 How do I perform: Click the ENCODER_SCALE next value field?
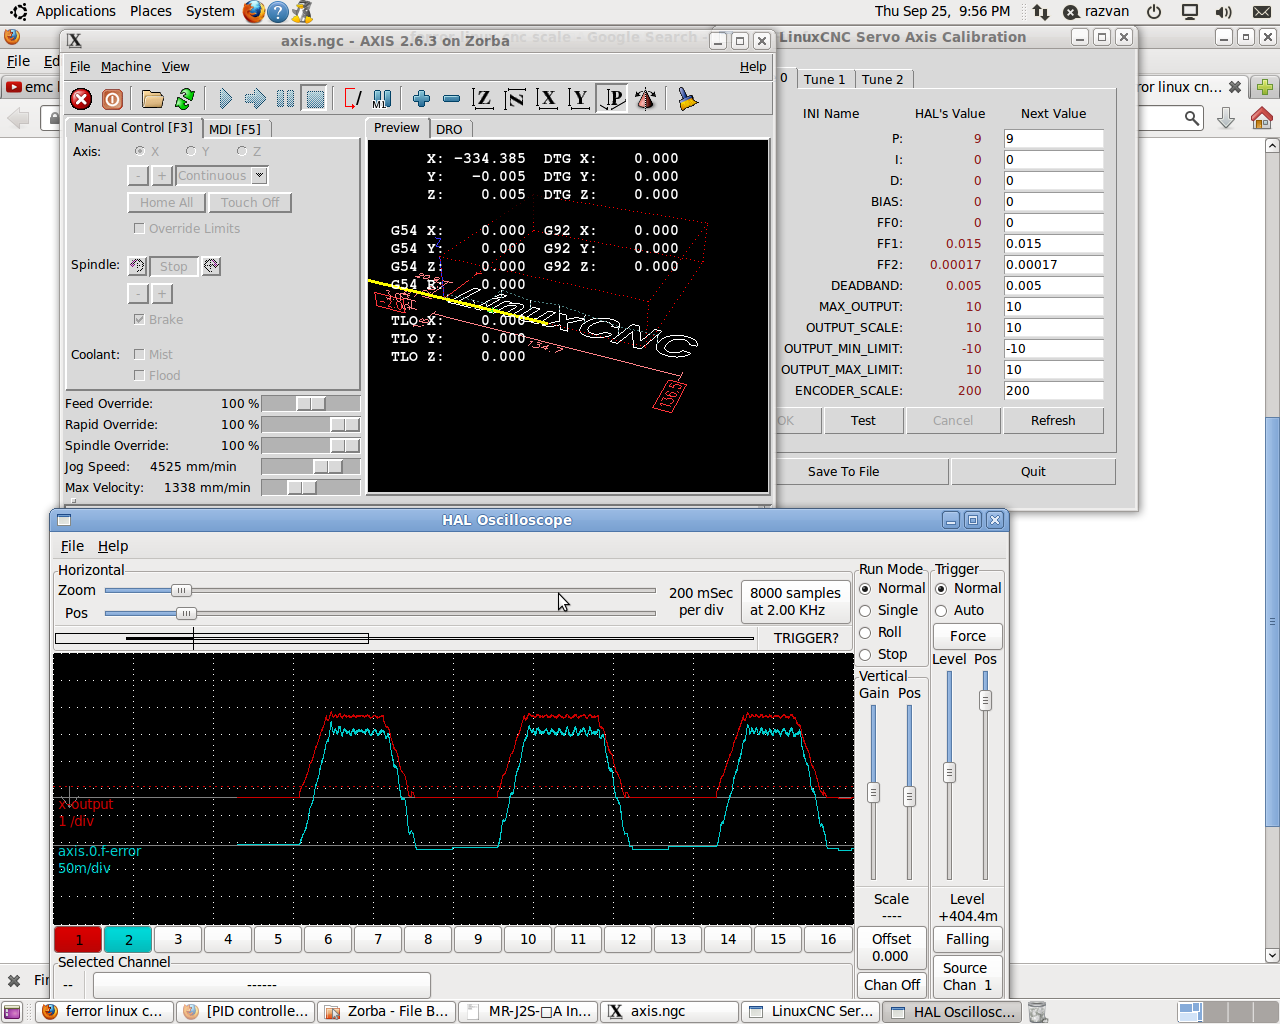point(1054,391)
